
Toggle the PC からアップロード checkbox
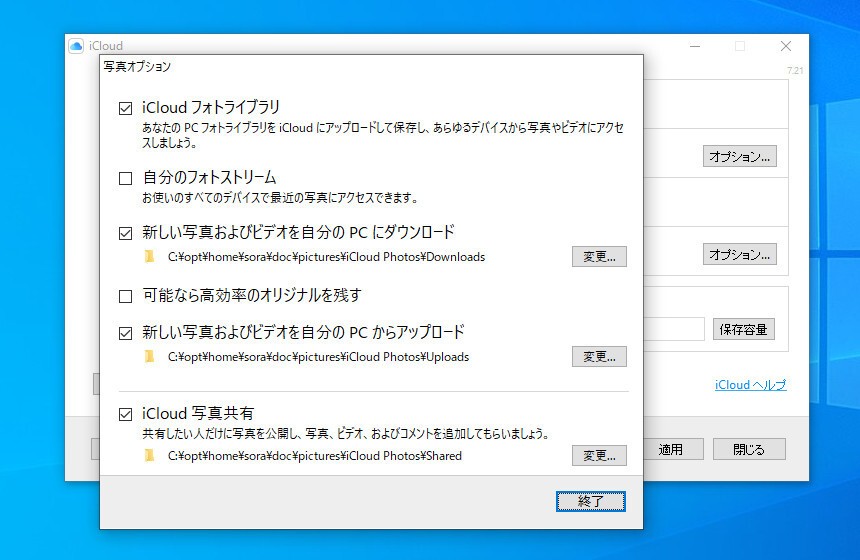coord(126,333)
